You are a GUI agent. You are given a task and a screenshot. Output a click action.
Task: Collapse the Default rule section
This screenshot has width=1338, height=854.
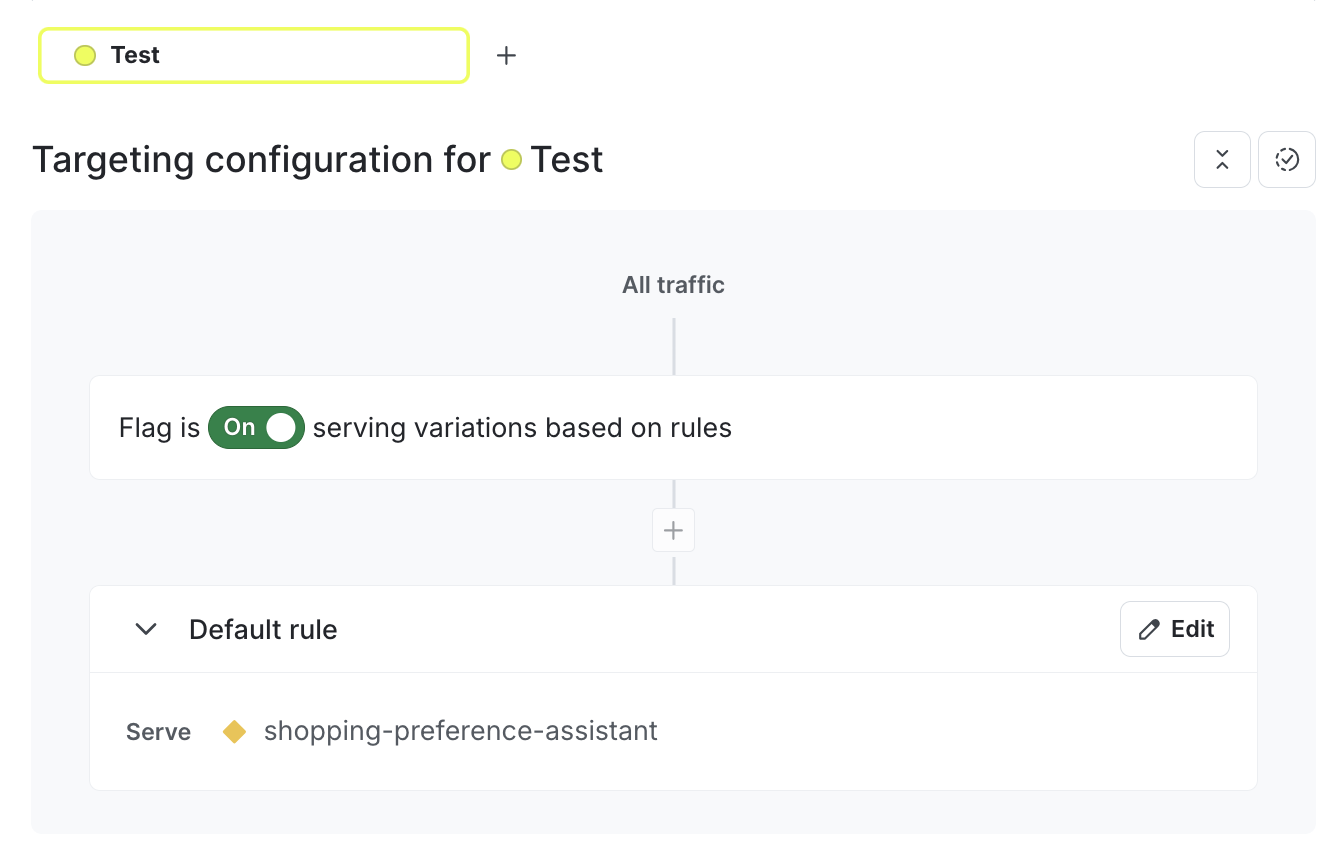point(146,629)
